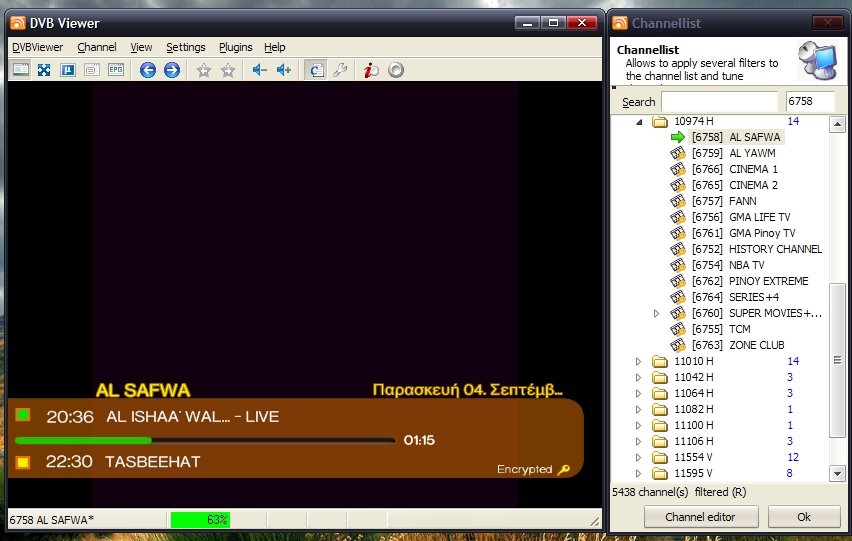Select channel [6761] GMA Pinoy TV
Viewport: 852px width, 541px height.
(743, 233)
